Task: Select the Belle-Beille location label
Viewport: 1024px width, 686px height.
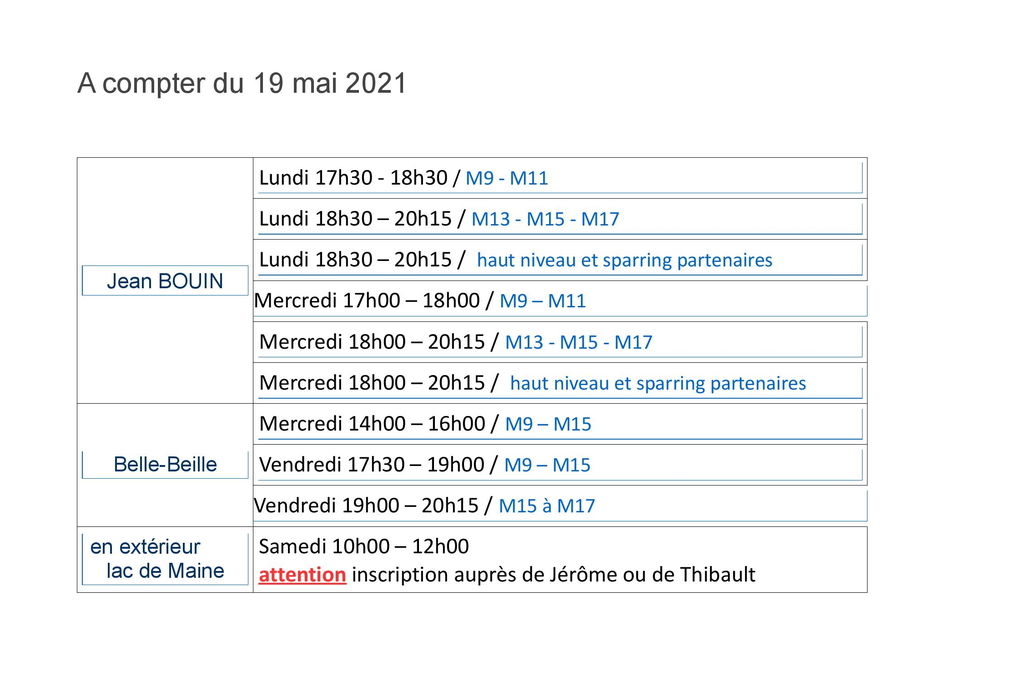Action: coord(165,464)
